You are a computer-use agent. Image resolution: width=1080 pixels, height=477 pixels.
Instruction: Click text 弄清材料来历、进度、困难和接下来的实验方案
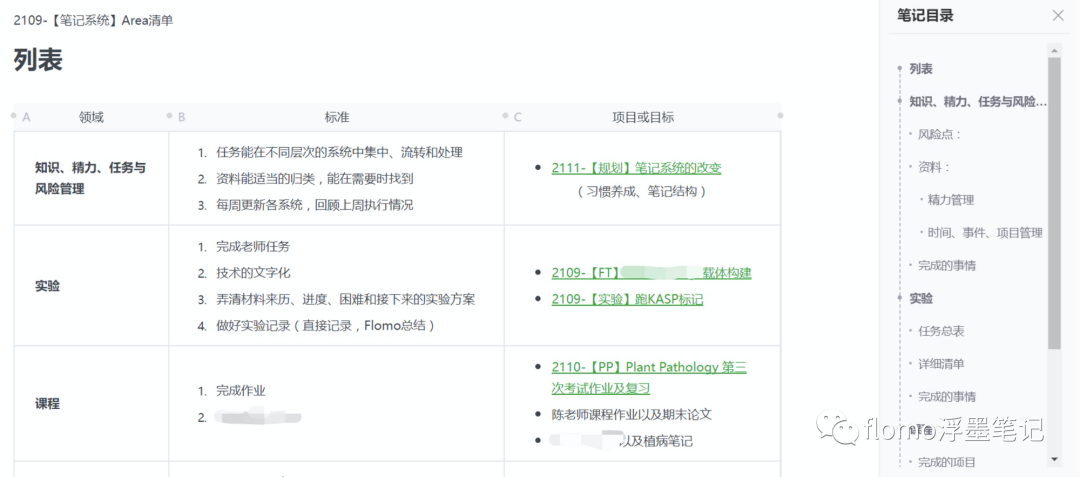[345, 299]
